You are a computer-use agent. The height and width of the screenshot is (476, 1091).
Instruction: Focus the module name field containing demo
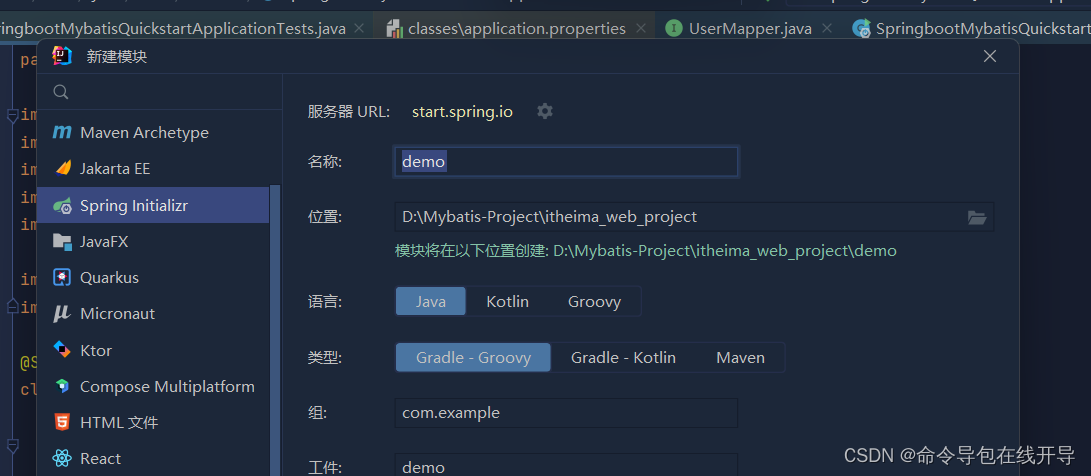pos(566,161)
